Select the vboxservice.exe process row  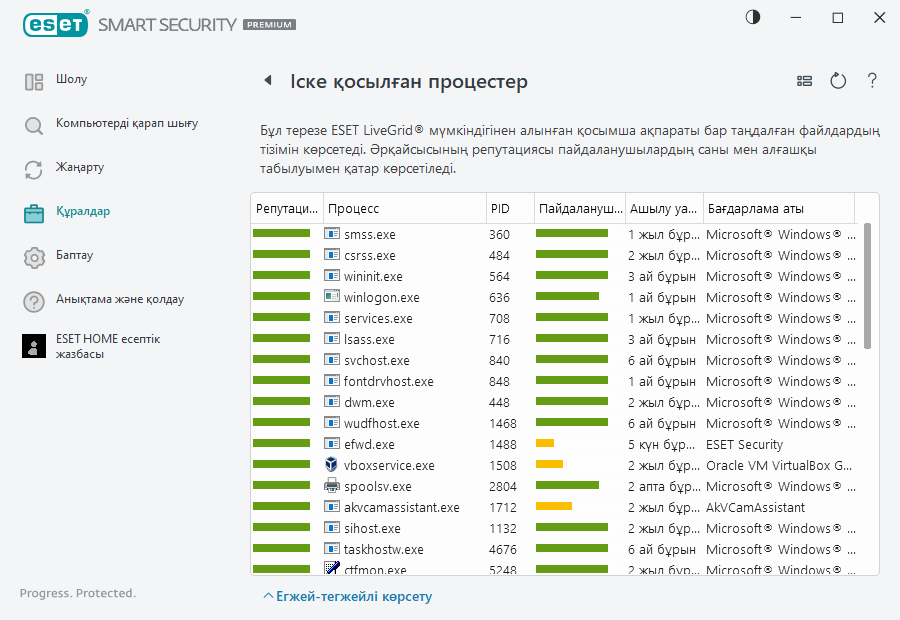(391, 465)
